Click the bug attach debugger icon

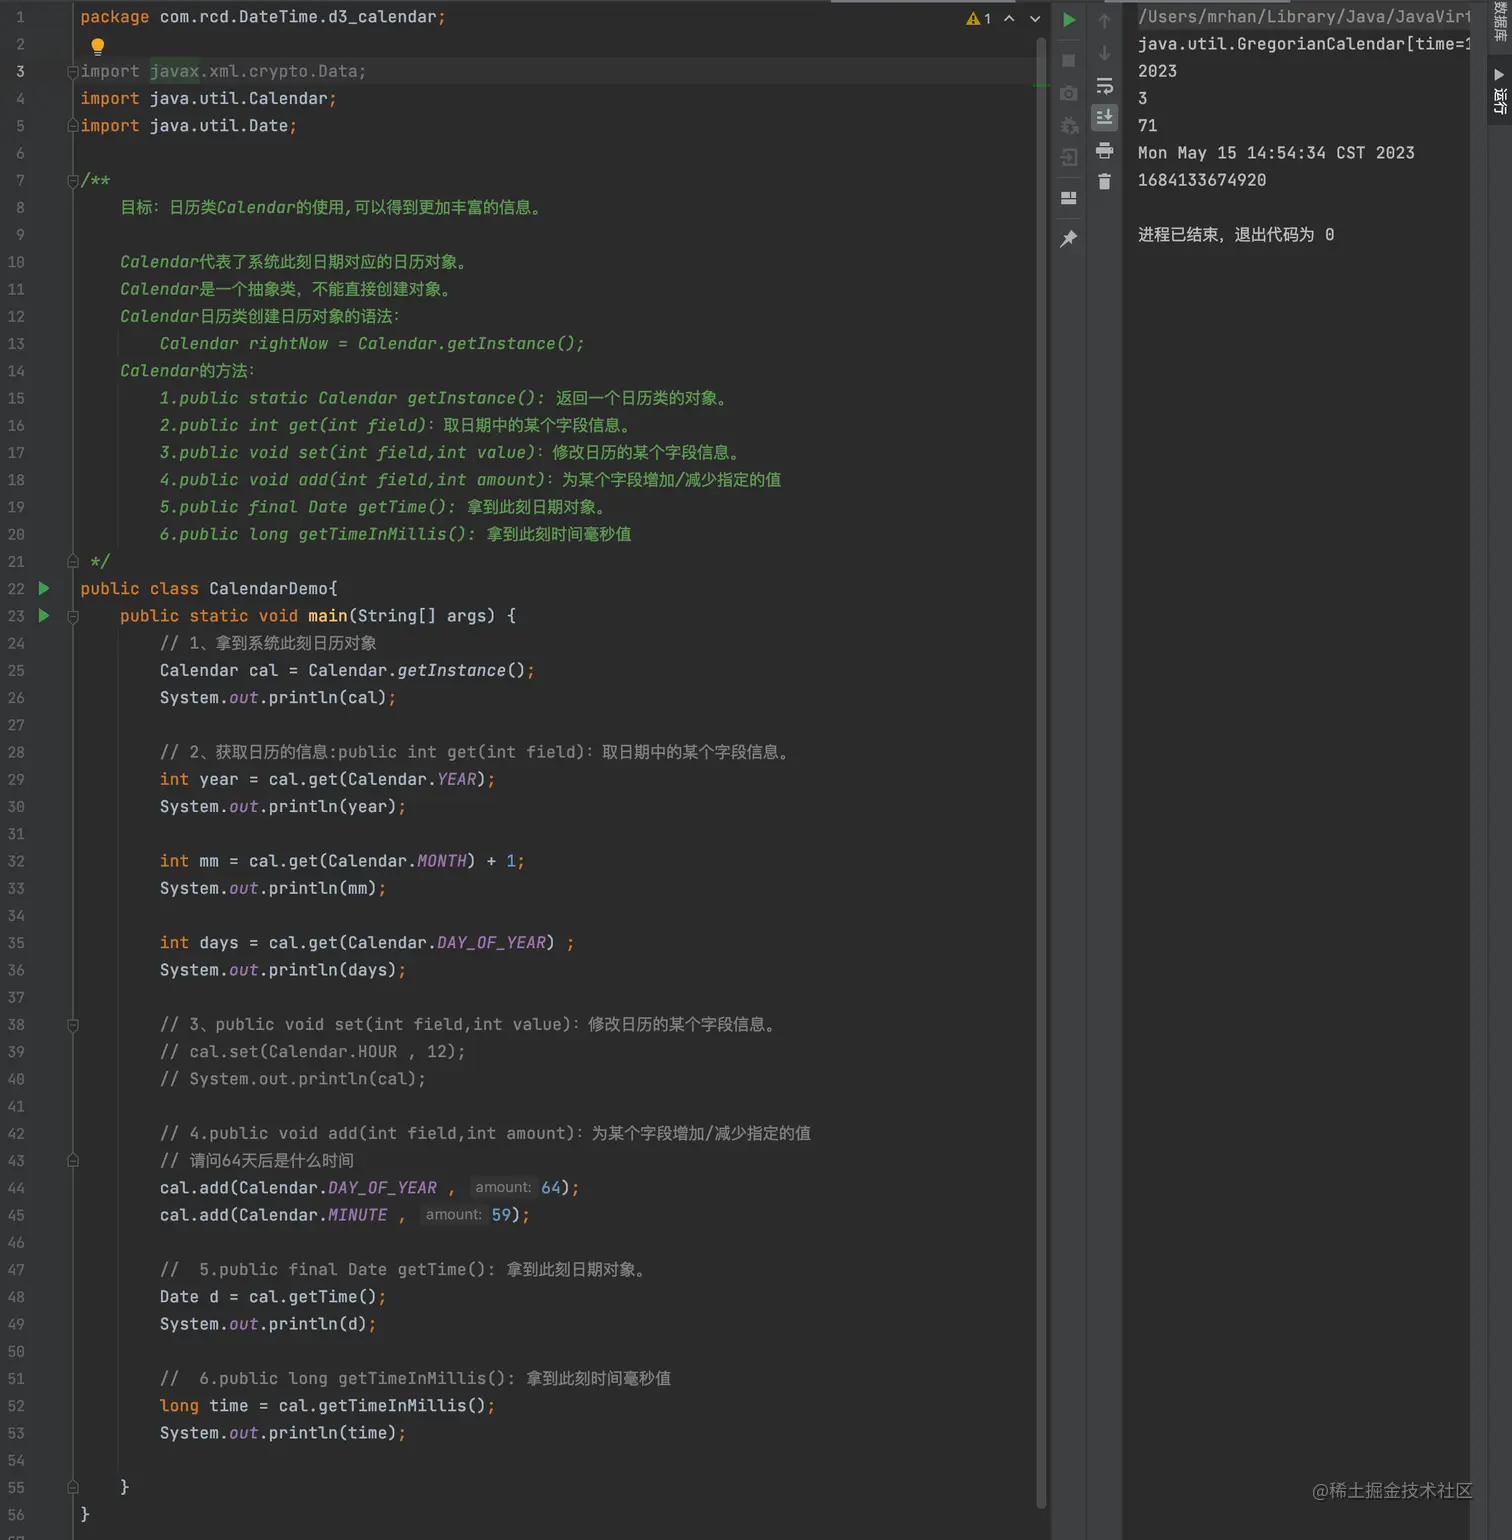click(1069, 126)
